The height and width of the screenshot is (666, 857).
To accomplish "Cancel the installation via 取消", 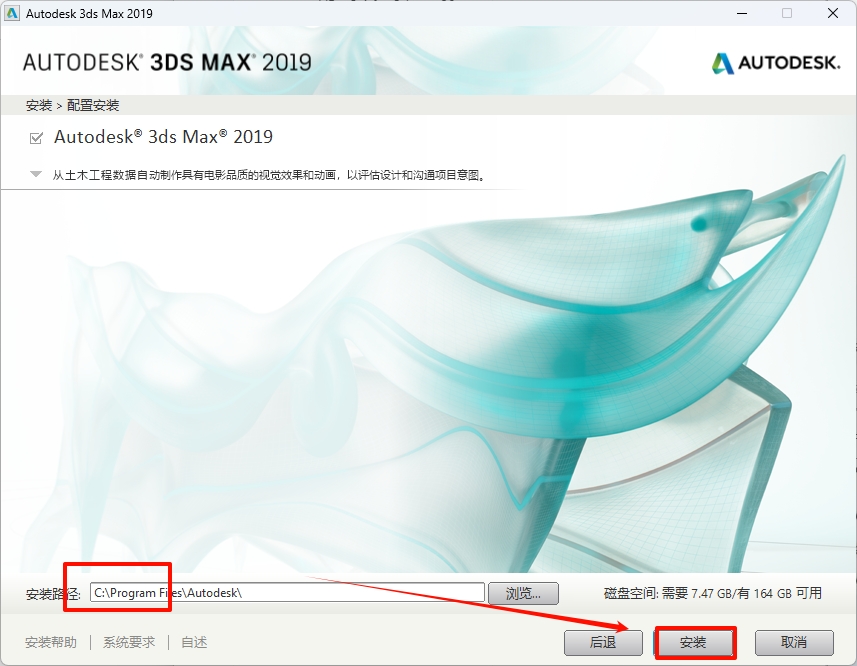I will [x=793, y=643].
